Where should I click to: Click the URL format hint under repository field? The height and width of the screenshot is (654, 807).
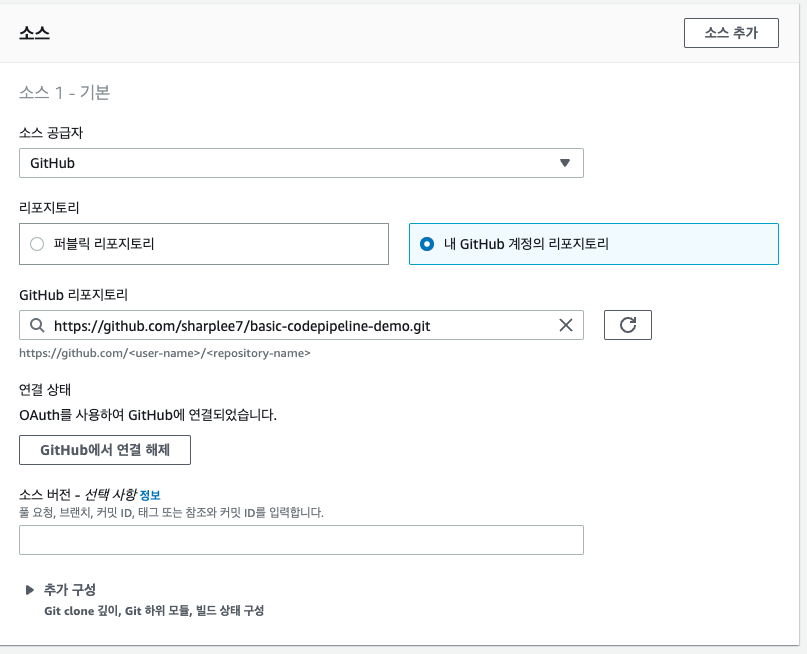(165, 353)
